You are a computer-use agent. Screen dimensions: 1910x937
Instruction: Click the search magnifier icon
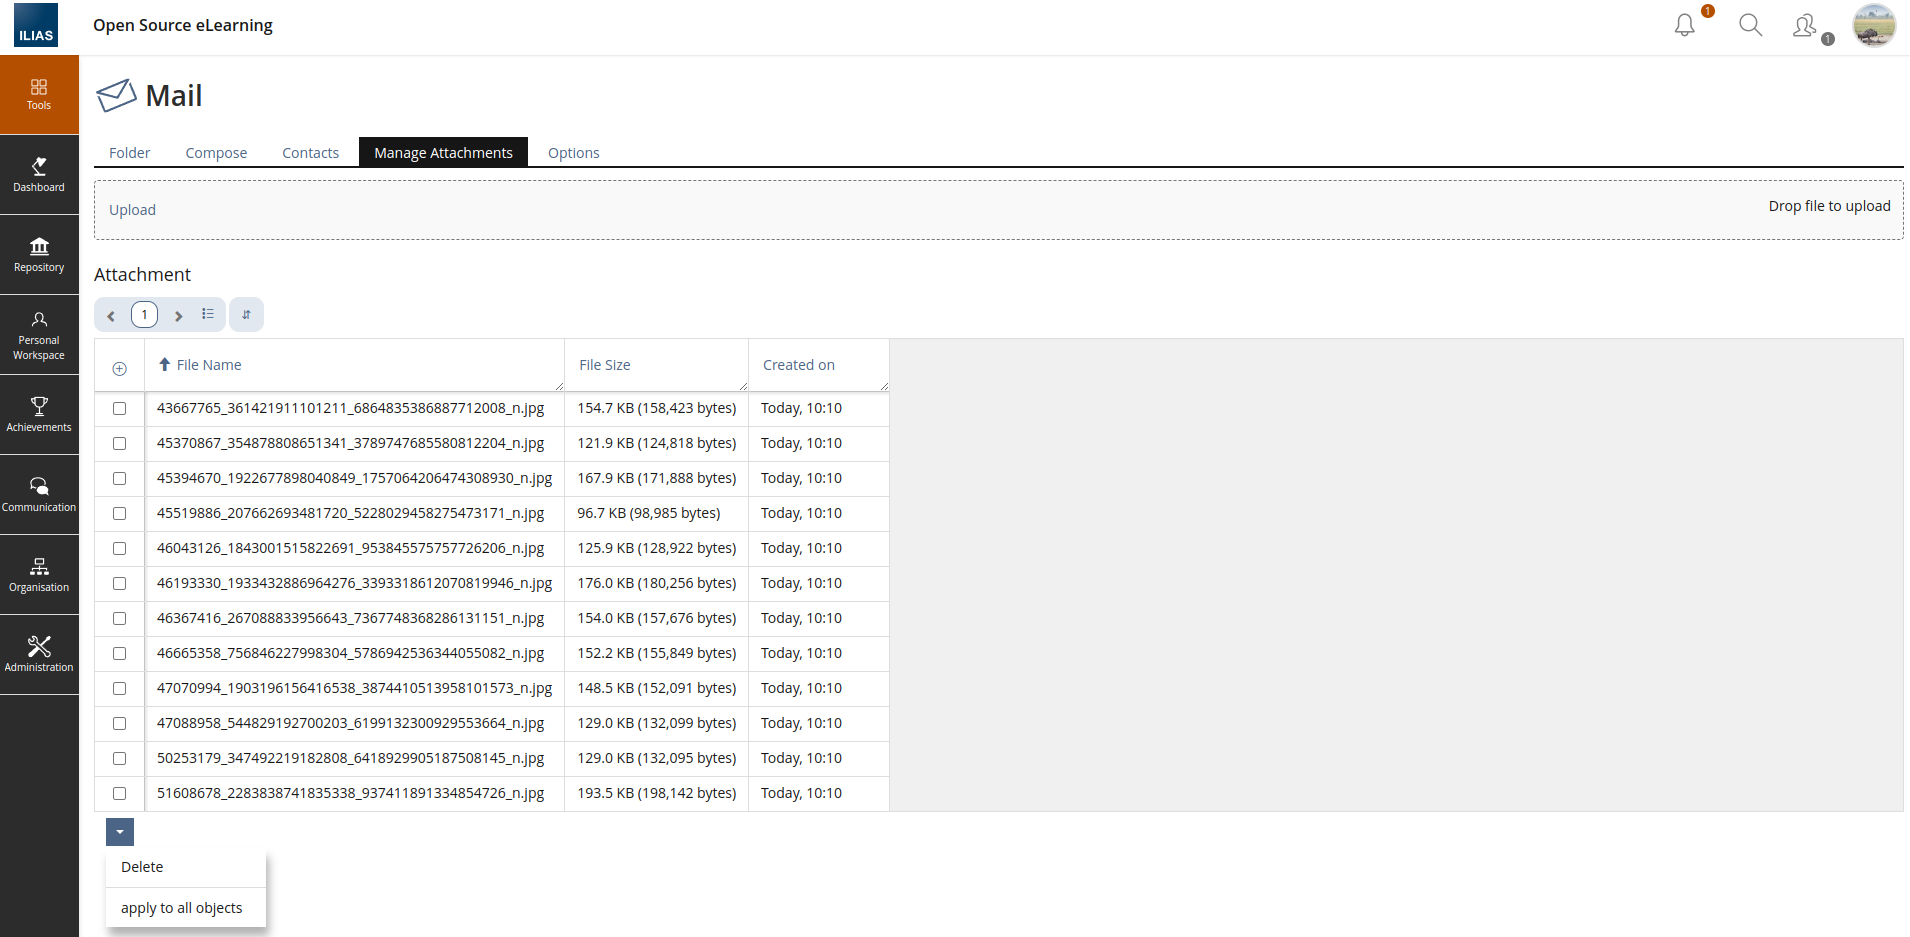point(1750,25)
